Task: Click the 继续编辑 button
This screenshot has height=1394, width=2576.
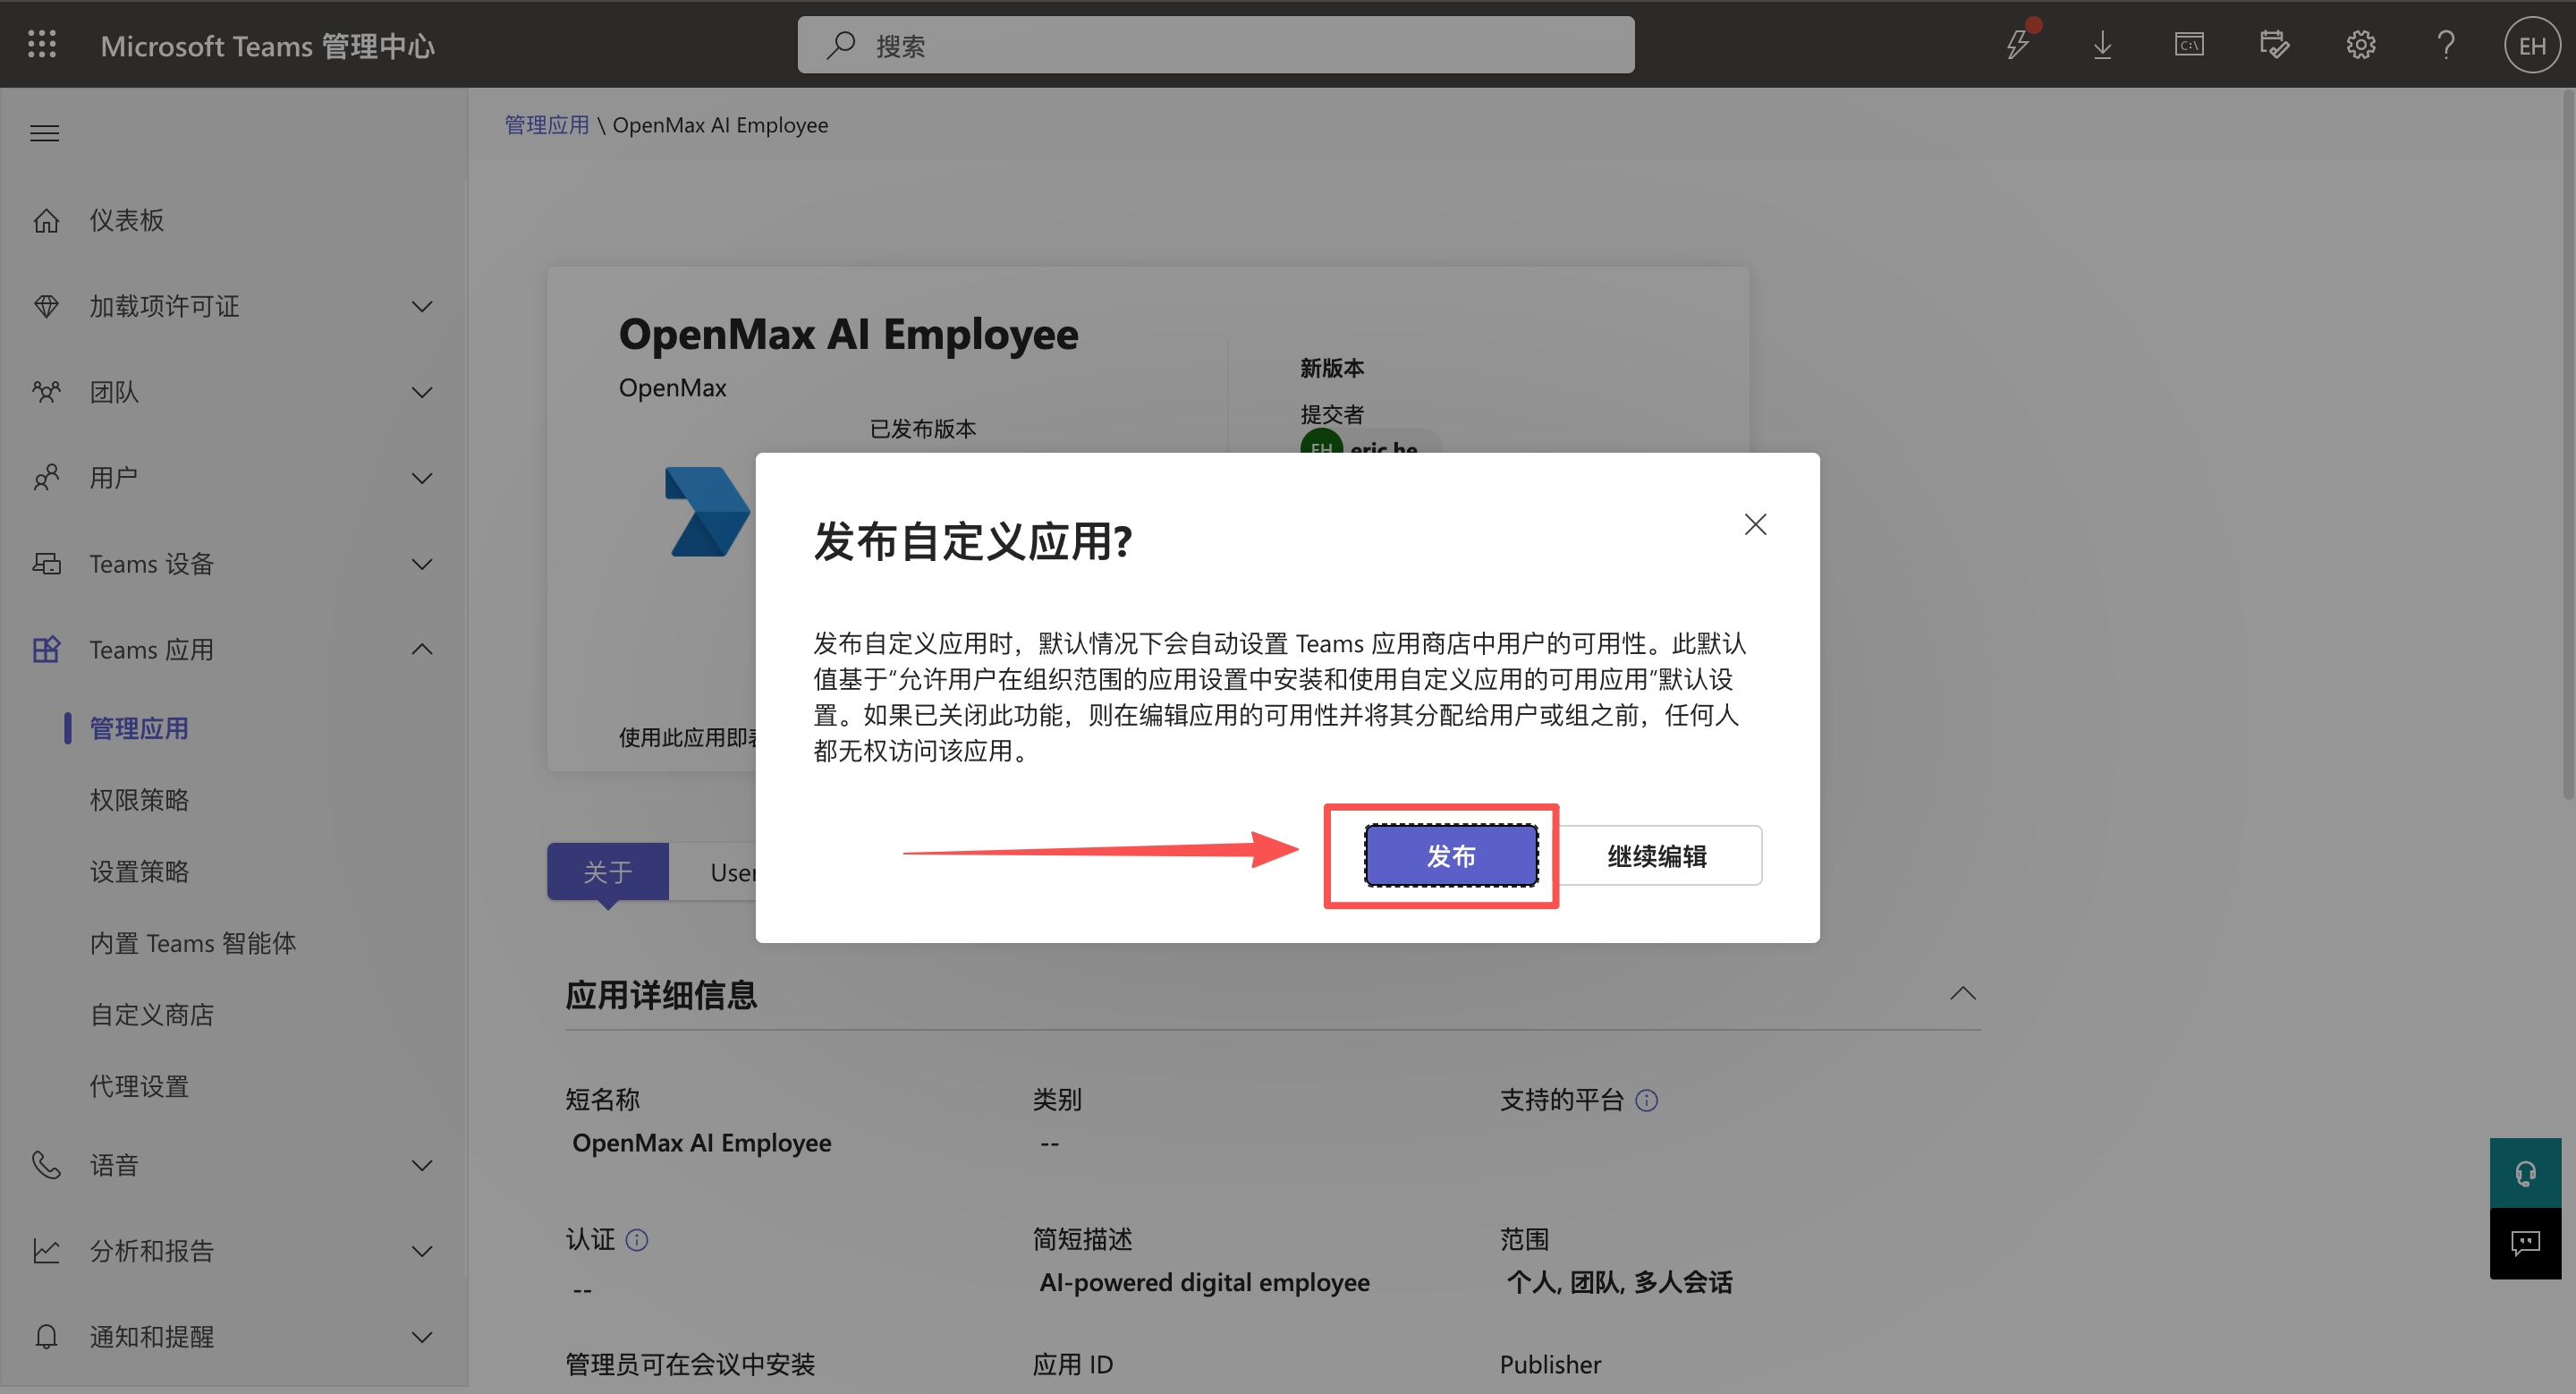Action: click(x=1658, y=856)
